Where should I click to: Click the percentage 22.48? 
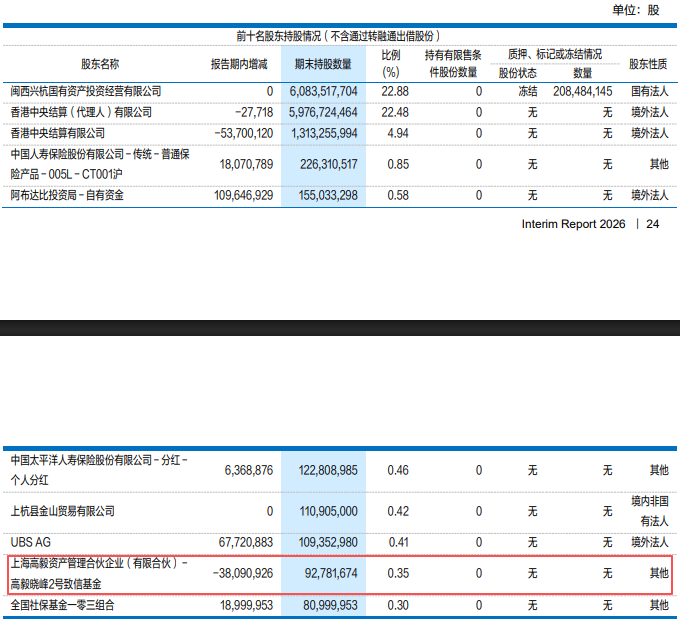pos(395,112)
